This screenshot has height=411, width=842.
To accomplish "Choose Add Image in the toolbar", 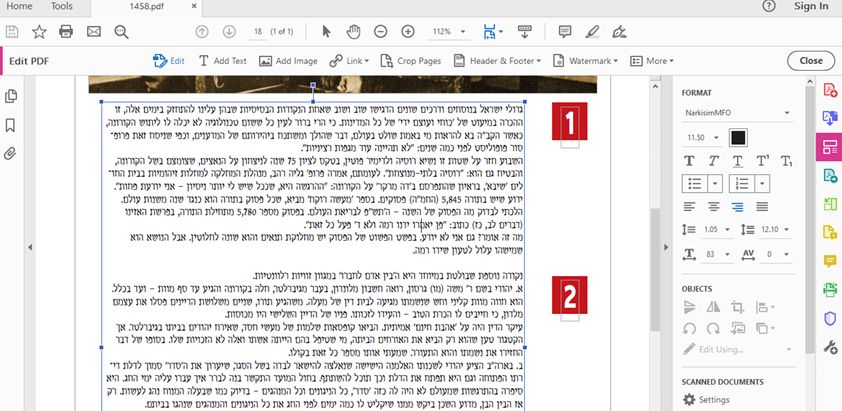I will [x=288, y=61].
